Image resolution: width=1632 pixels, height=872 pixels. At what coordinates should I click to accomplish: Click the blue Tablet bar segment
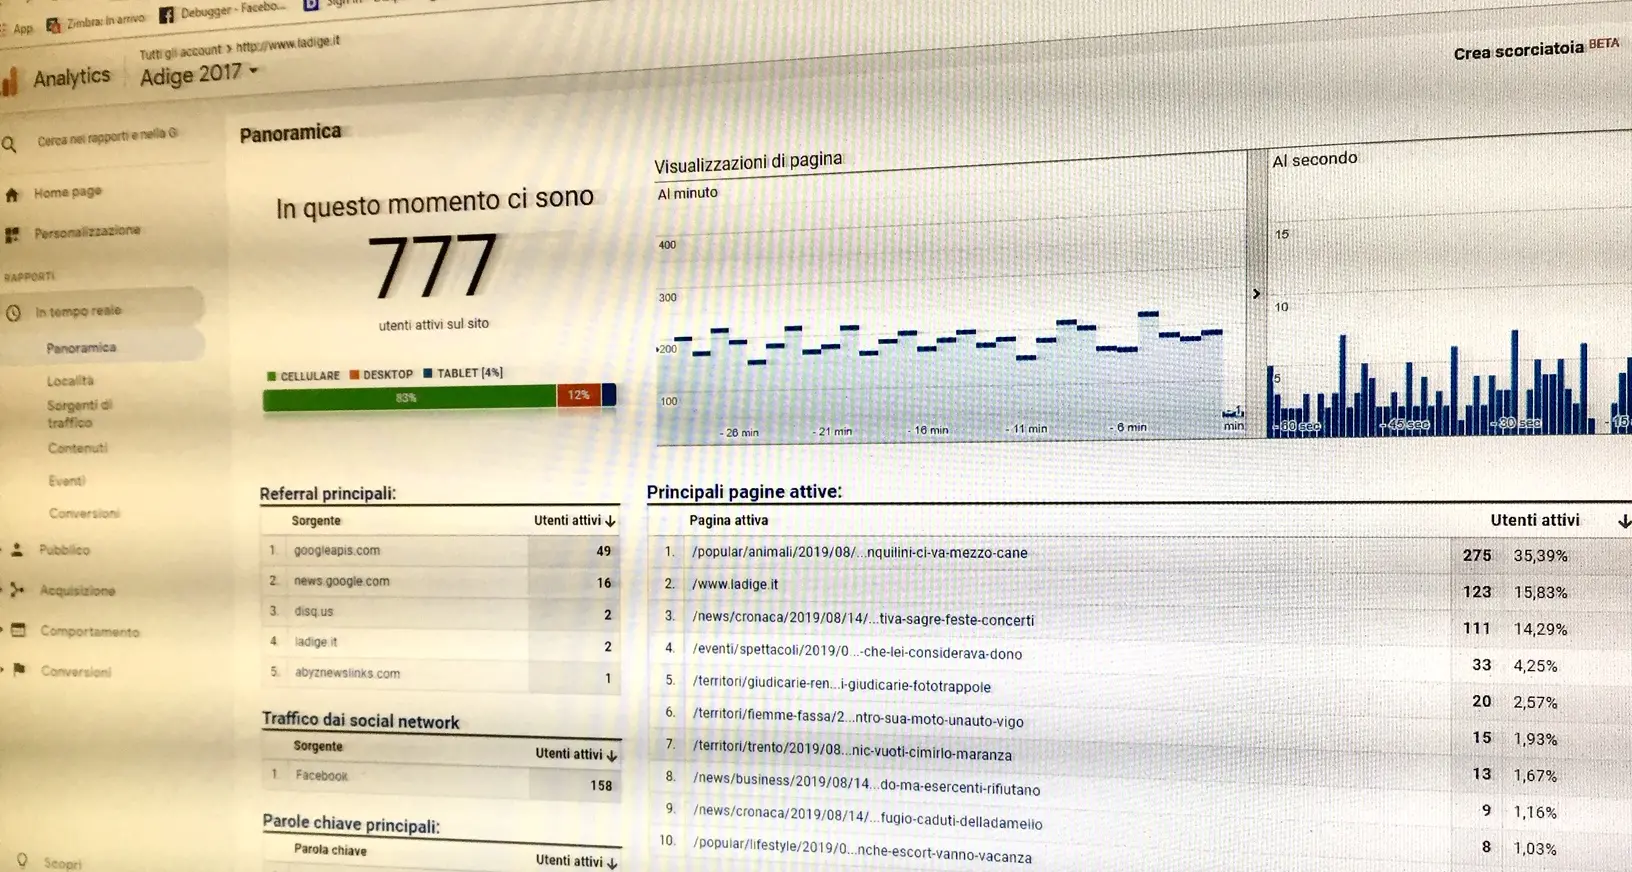(x=609, y=394)
